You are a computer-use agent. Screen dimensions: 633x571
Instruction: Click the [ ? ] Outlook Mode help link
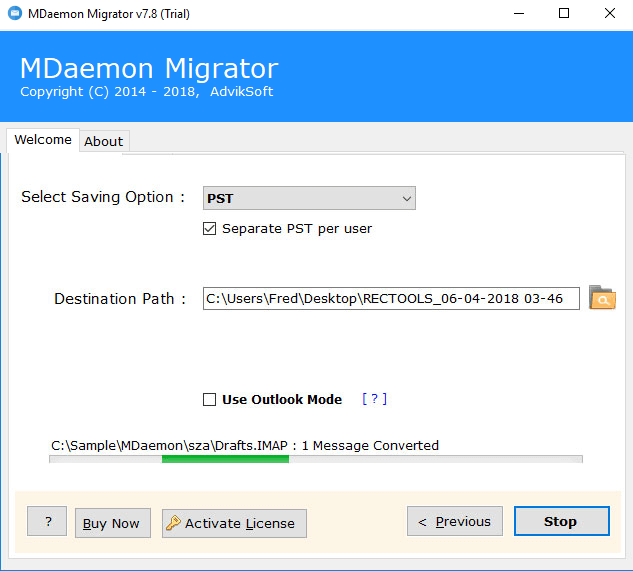click(374, 399)
